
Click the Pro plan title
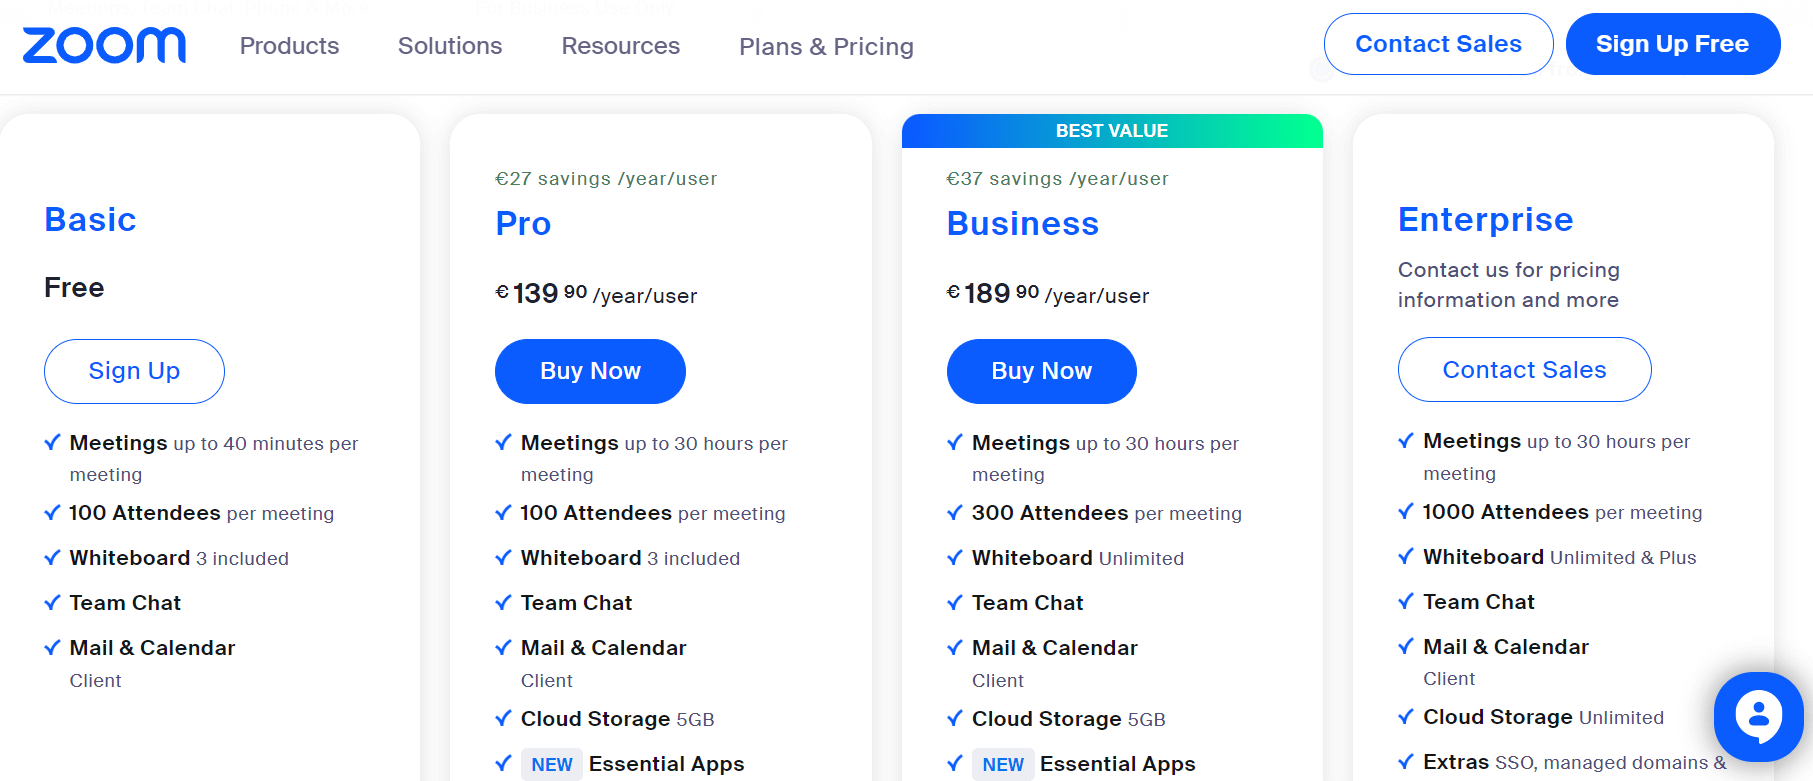click(523, 223)
